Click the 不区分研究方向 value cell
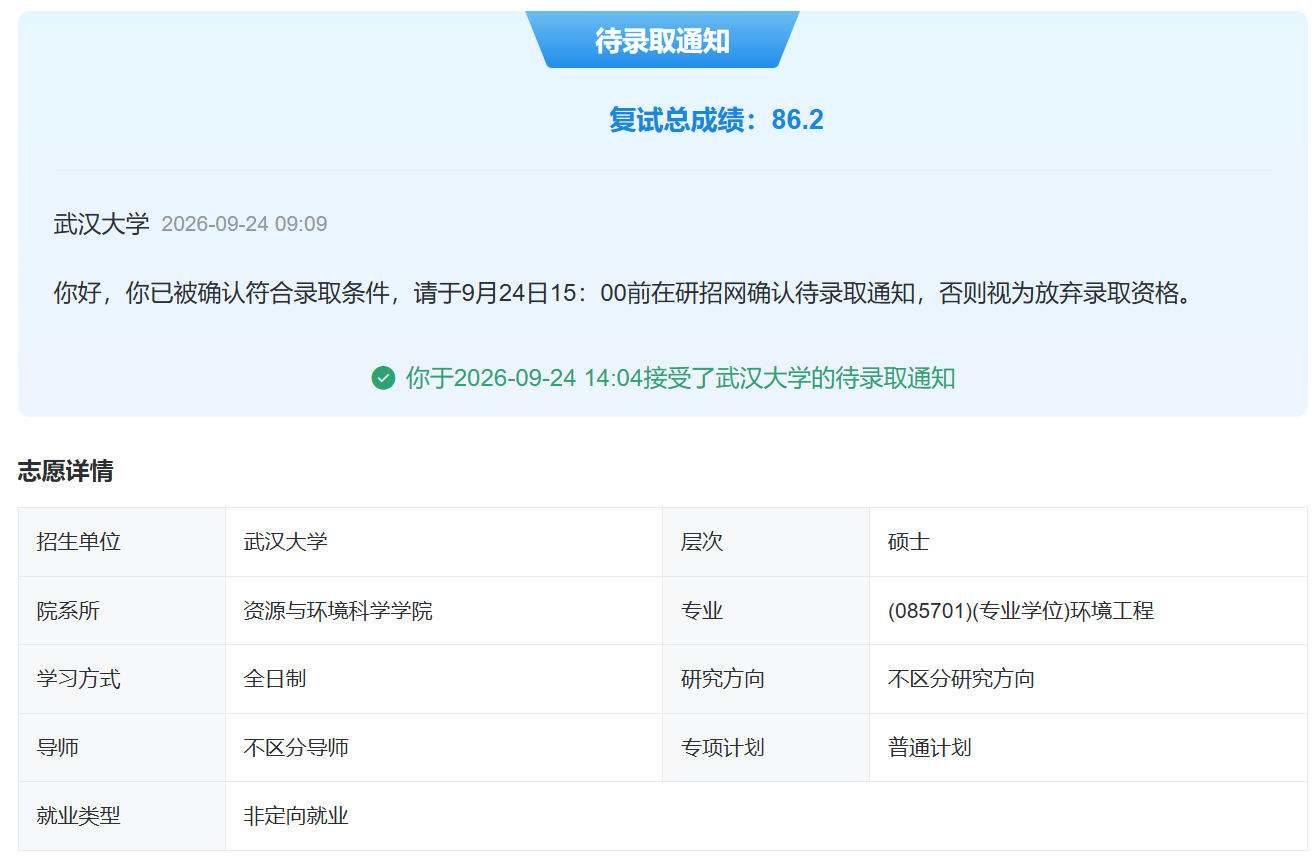The height and width of the screenshot is (859, 1316). 1088,679
